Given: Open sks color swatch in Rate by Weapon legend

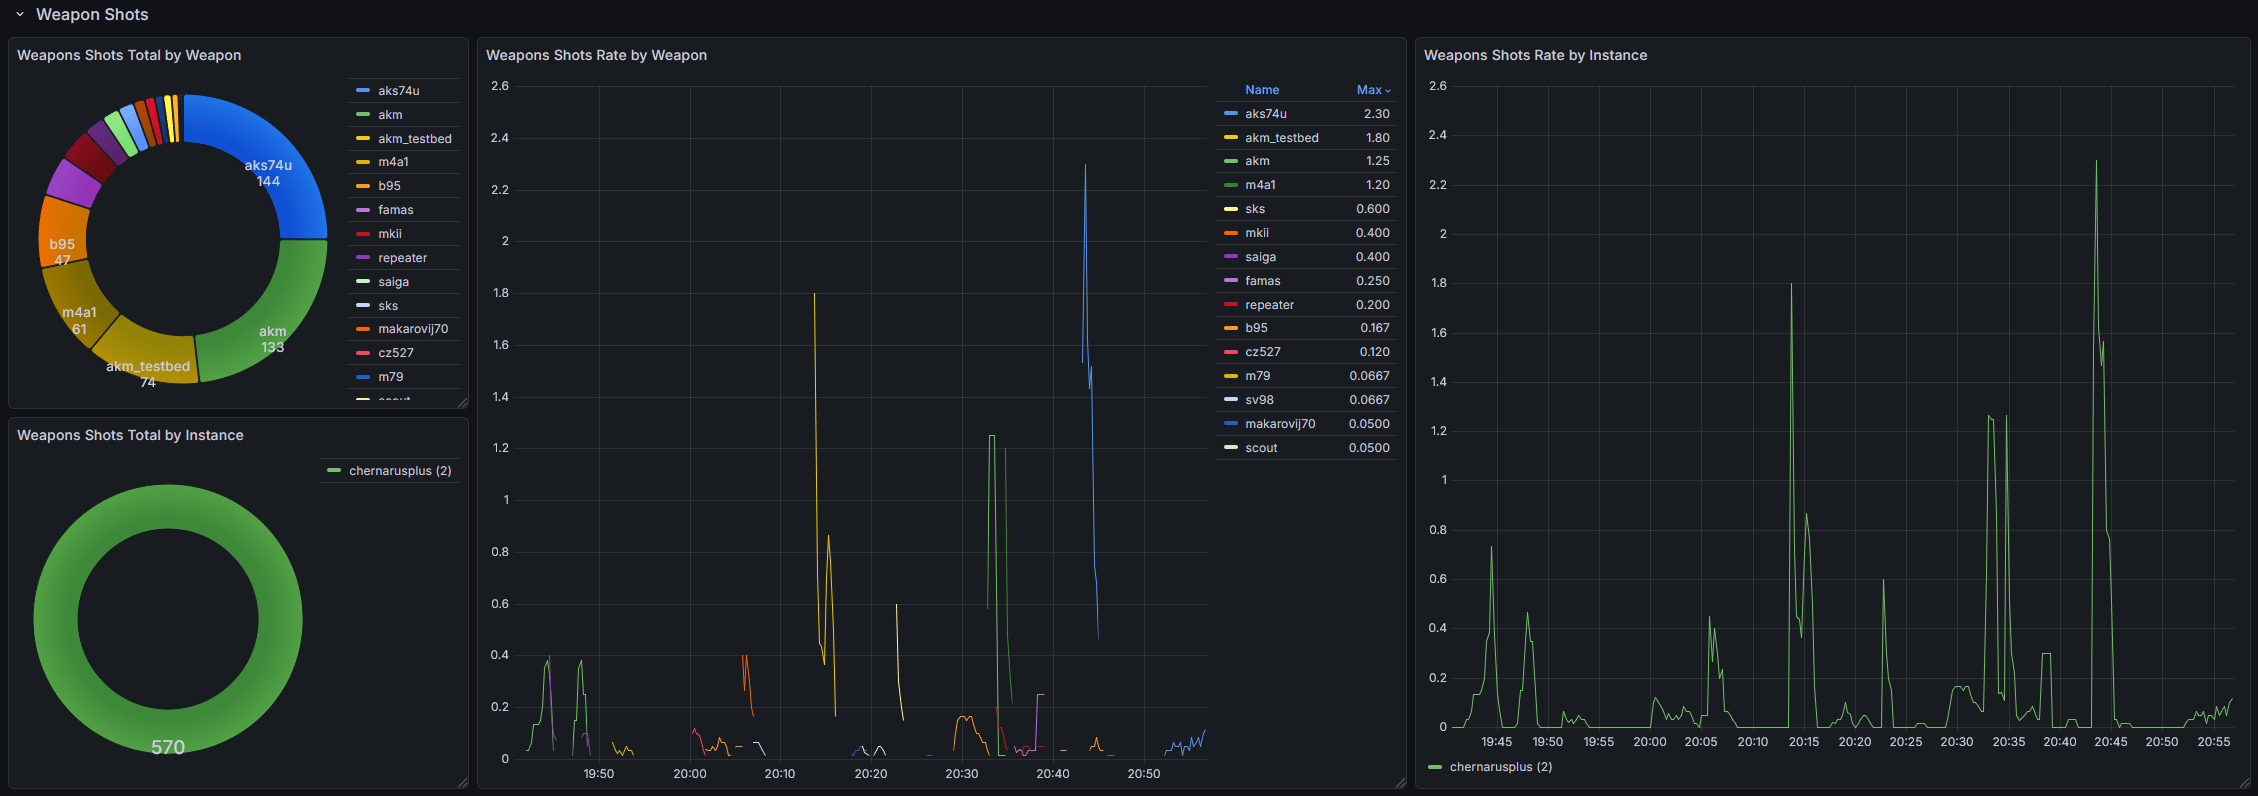Looking at the screenshot, I should point(1231,209).
